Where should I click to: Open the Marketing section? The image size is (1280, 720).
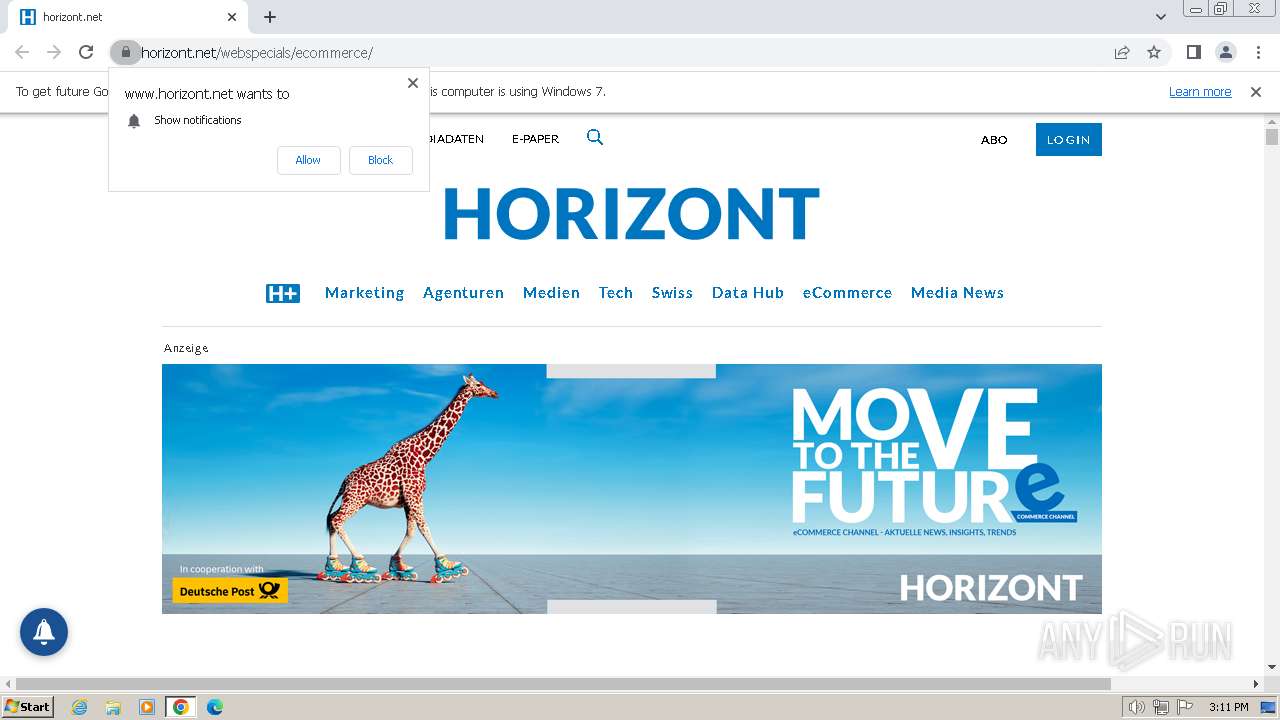tap(364, 293)
